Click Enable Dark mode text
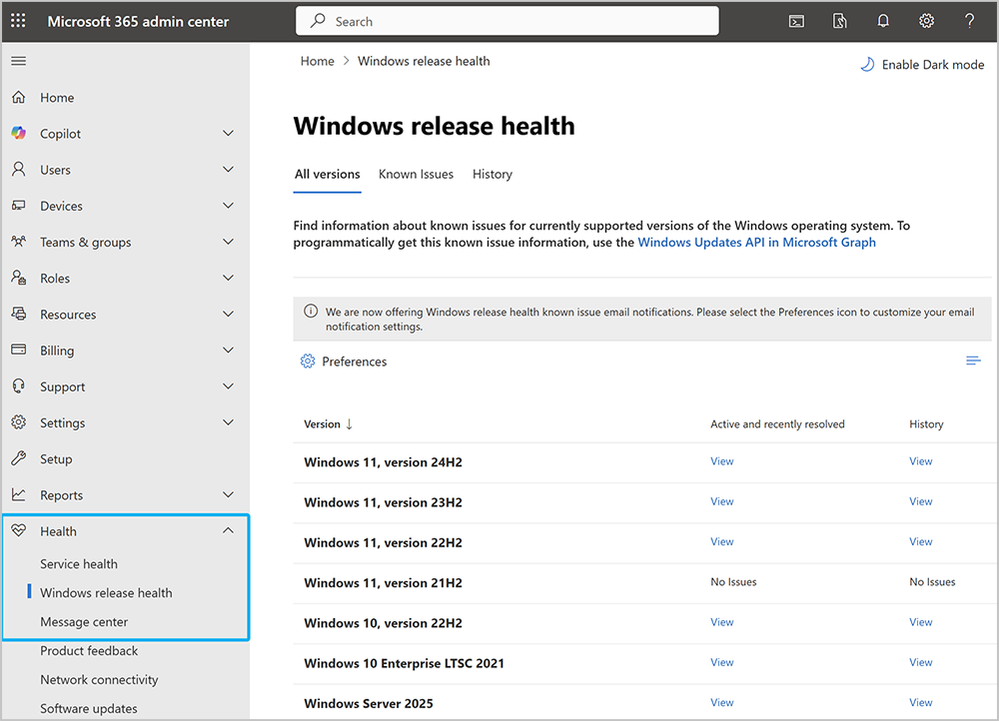The image size is (999, 721). click(933, 64)
